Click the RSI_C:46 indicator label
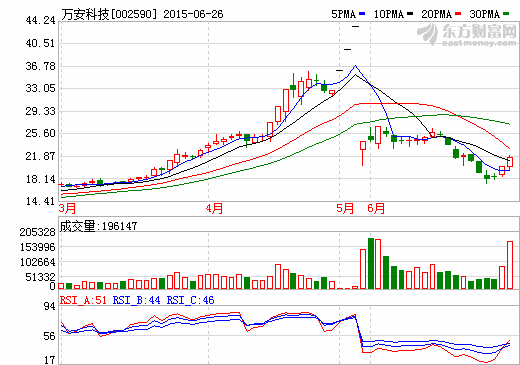520x365 pixels. click(x=190, y=300)
